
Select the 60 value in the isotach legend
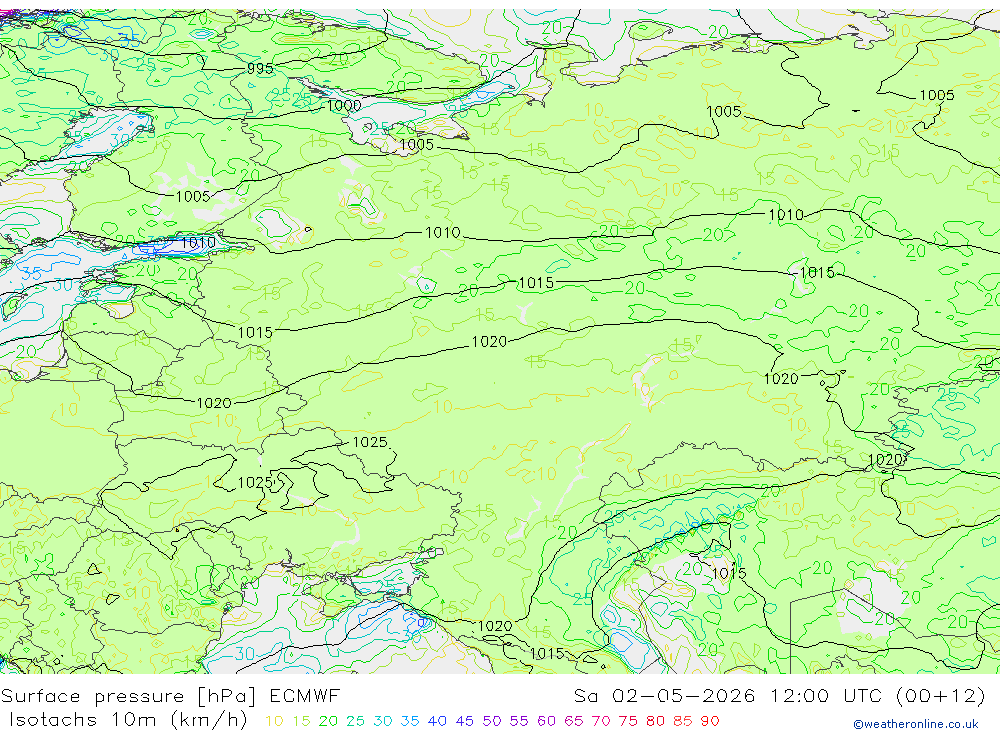547,722
